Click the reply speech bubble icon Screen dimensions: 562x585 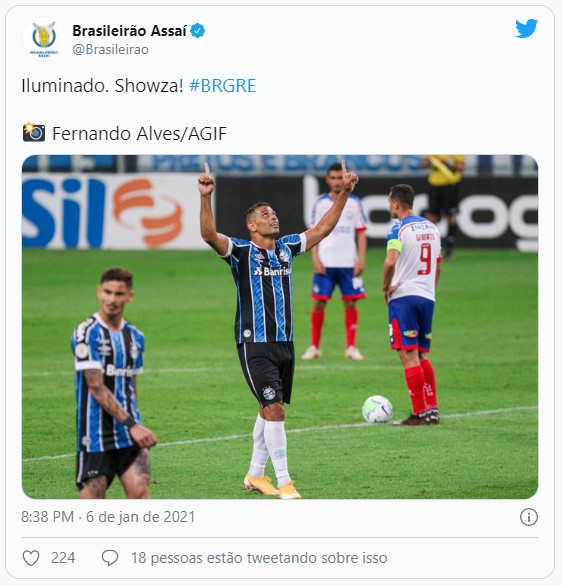(110, 558)
